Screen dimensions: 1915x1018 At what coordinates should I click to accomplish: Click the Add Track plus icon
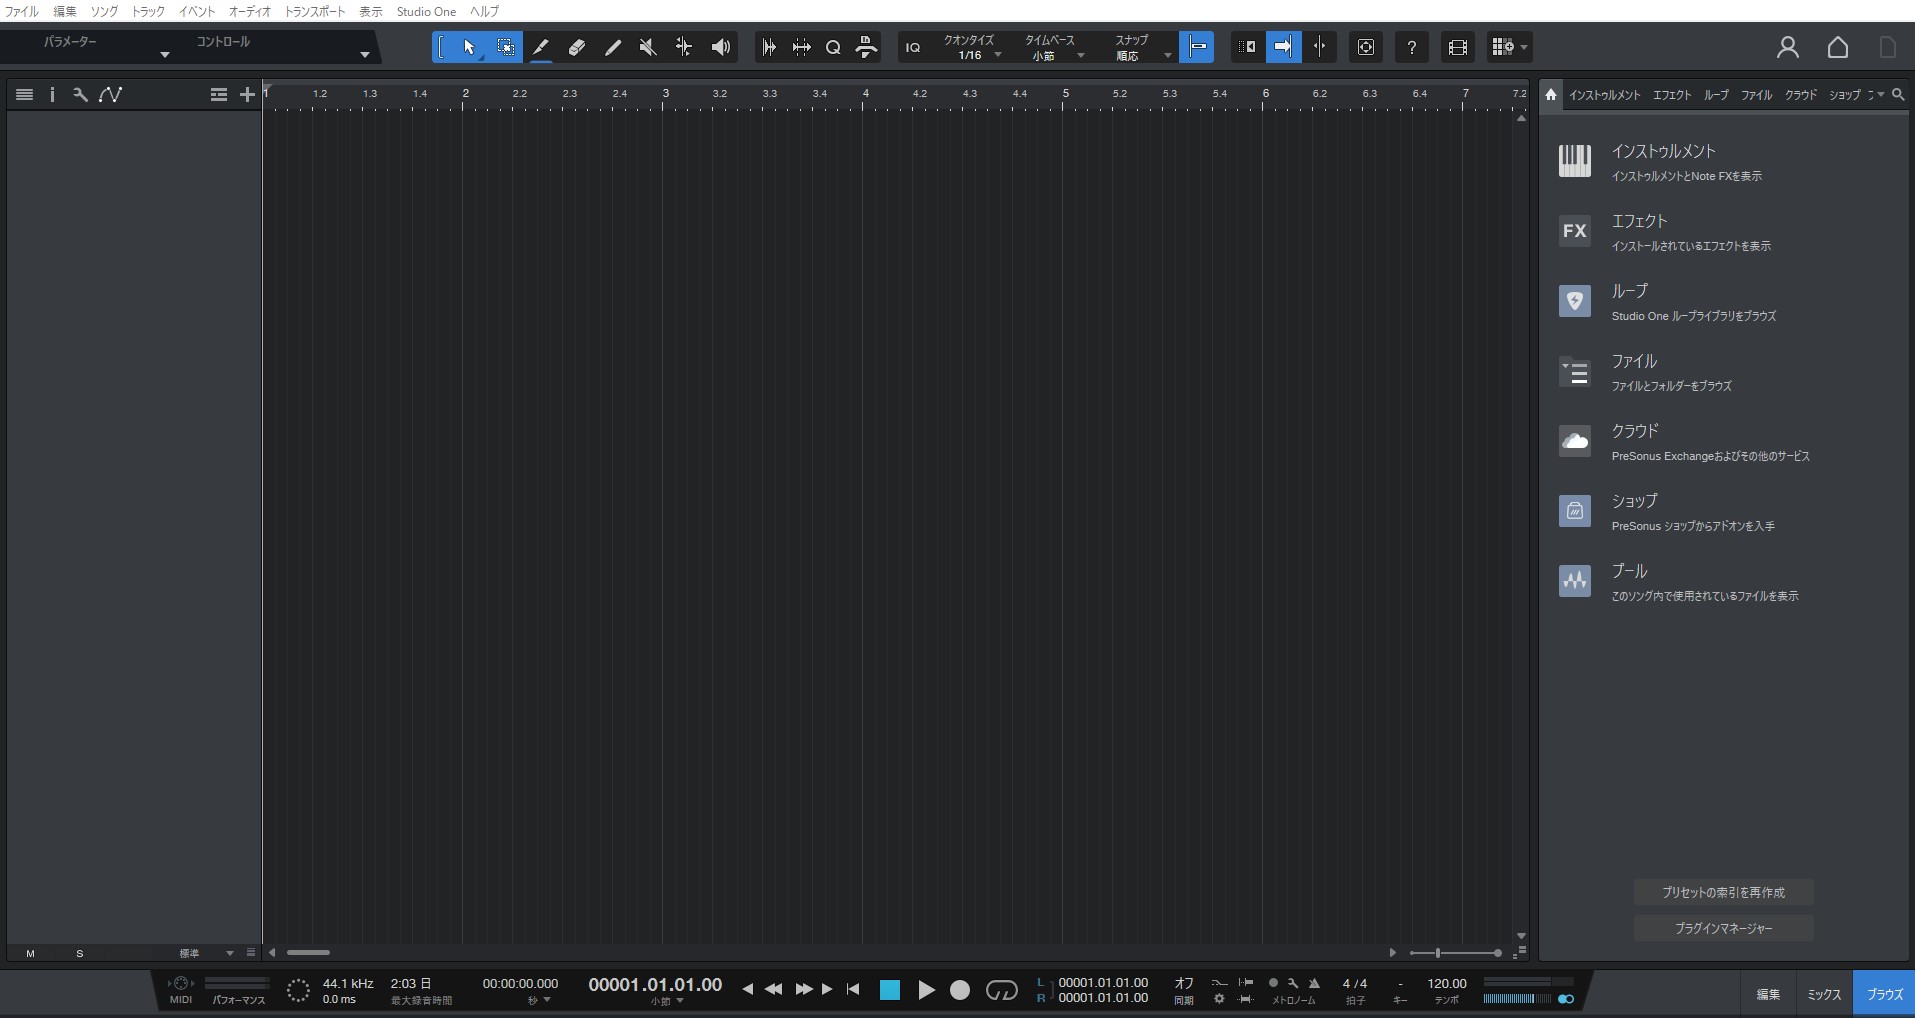(247, 94)
